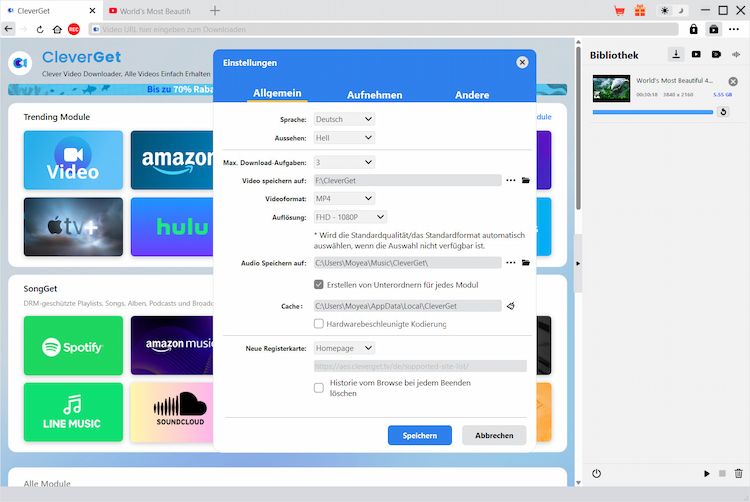Toggle subfolder creation per module checkbox

pyautogui.click(x=319, y=285)
